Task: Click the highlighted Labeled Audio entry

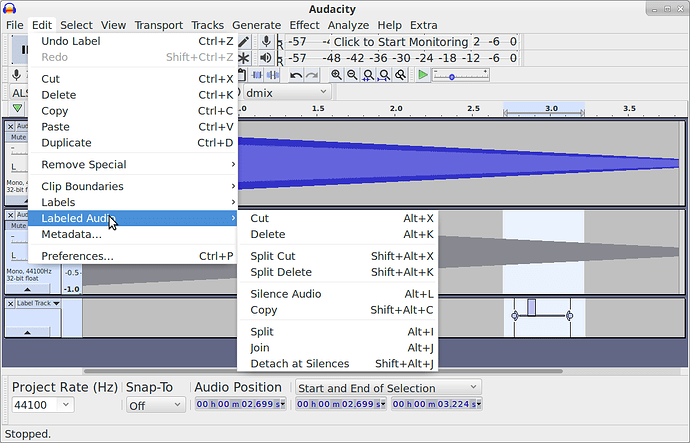Action: pyautogui.click(x=133, y=218)
